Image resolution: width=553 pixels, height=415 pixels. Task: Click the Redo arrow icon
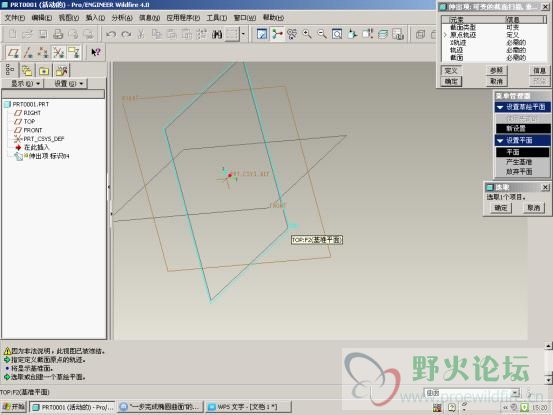pos(126,34)
